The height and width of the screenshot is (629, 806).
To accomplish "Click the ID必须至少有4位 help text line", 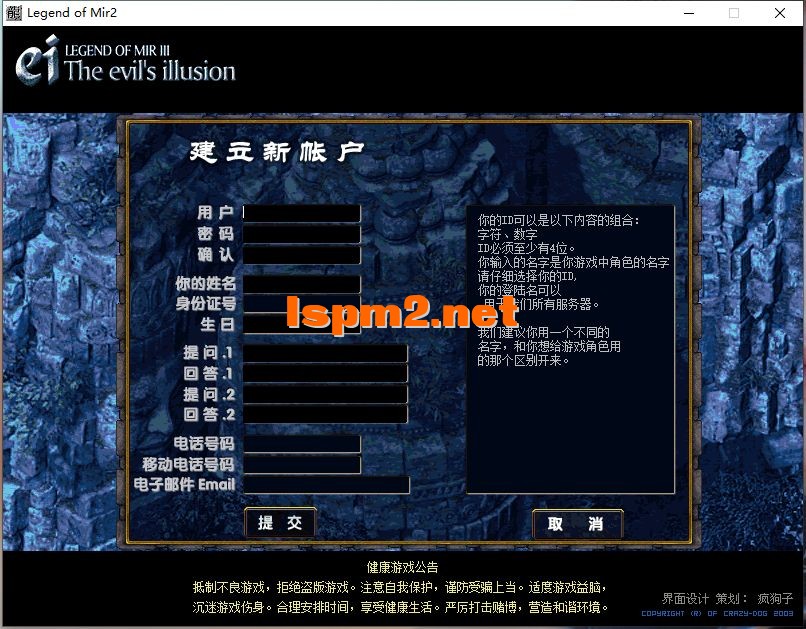I will [x=526, y=249].
